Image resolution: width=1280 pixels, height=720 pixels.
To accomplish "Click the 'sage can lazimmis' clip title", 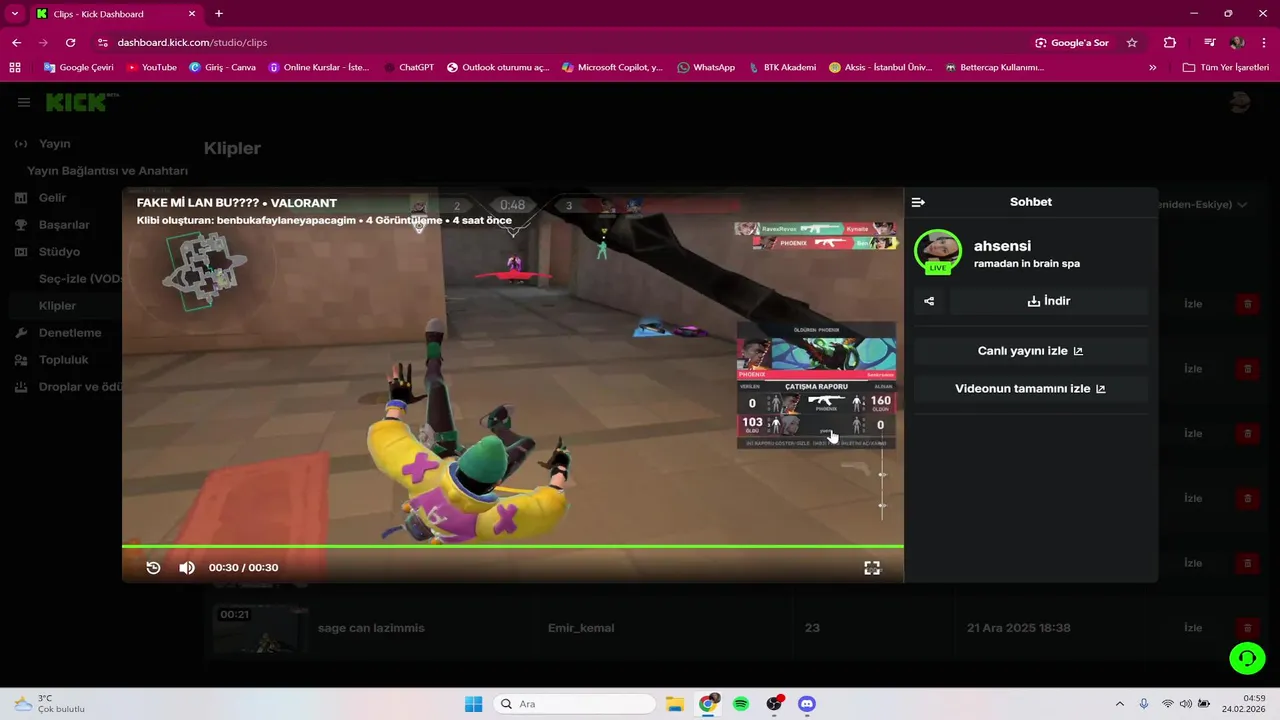I will 371,628.
